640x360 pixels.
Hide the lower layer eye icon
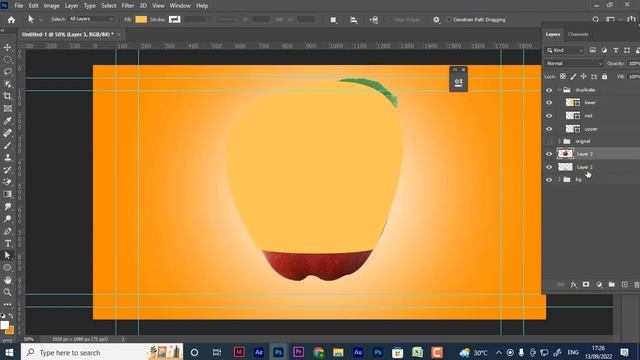(x=549, y=103)
